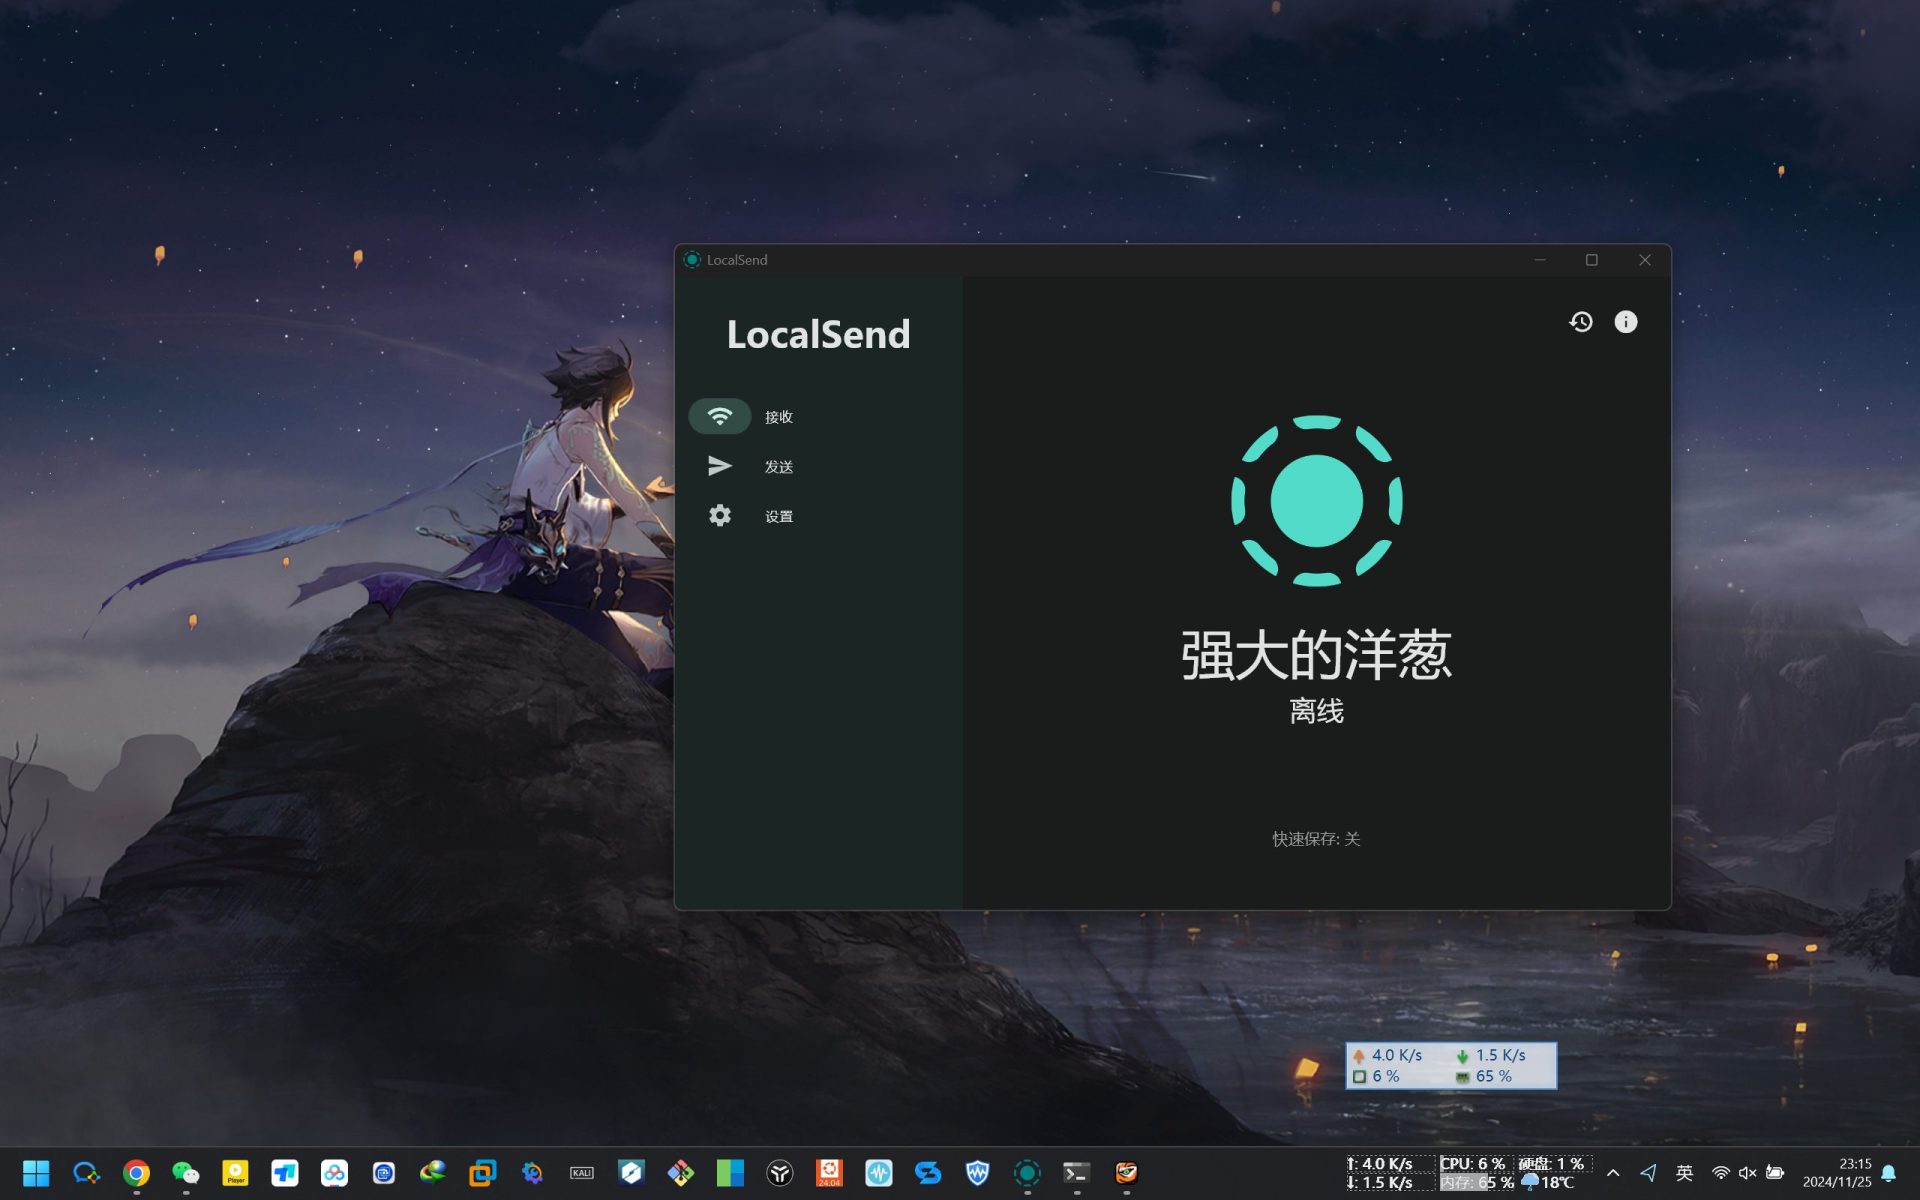Click the muted volume tray icon
The height and width of the screenshot is (1200, 1920).
[1747, 1172]
